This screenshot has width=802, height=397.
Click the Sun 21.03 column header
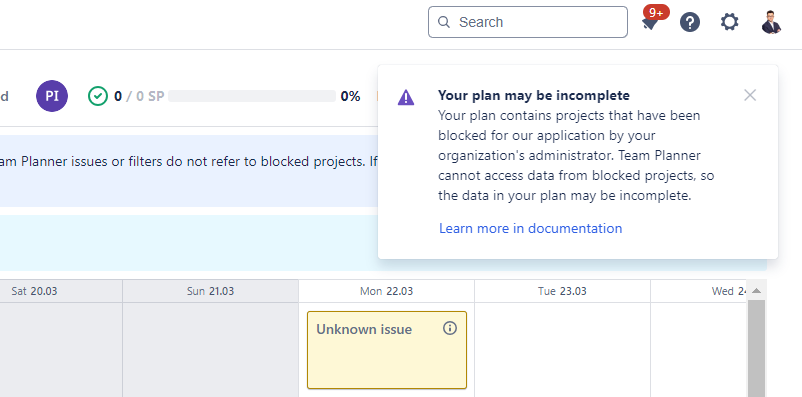[x=210, y=291]
